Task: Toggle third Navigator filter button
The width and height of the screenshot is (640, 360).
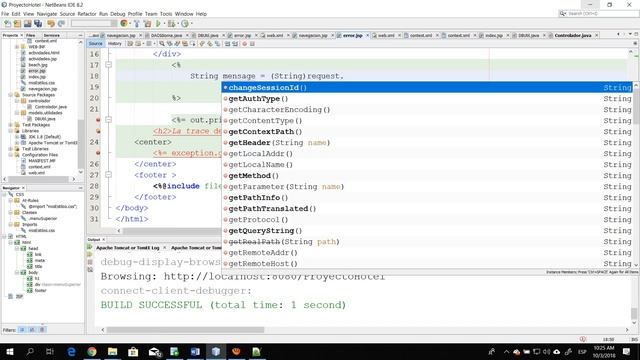Action: [42, 330]
